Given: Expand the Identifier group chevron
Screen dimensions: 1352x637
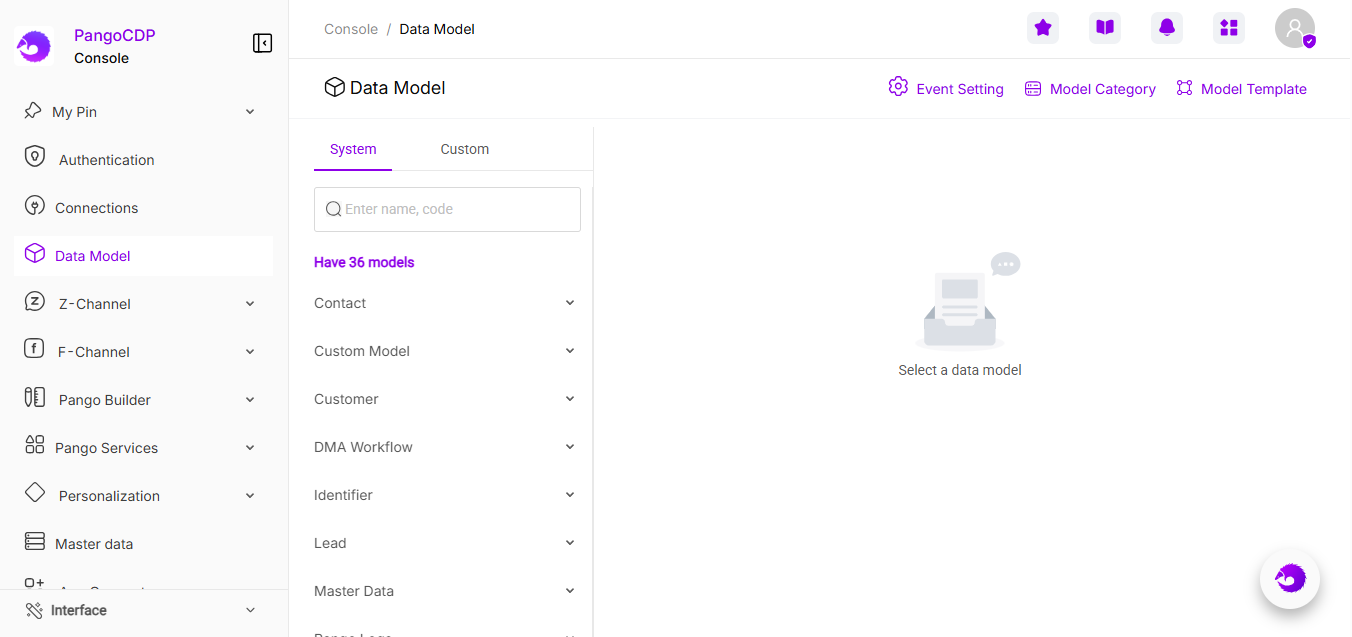Looking at the screenshot, I should coord(570,495).
